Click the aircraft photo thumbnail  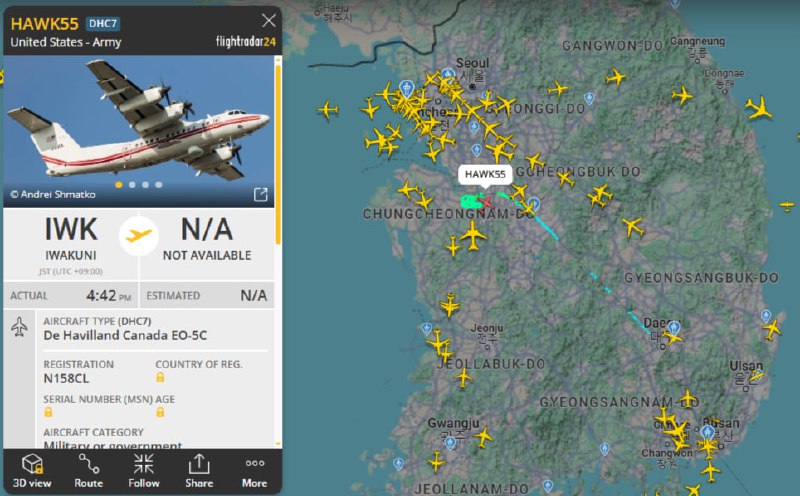coord(139,131)
